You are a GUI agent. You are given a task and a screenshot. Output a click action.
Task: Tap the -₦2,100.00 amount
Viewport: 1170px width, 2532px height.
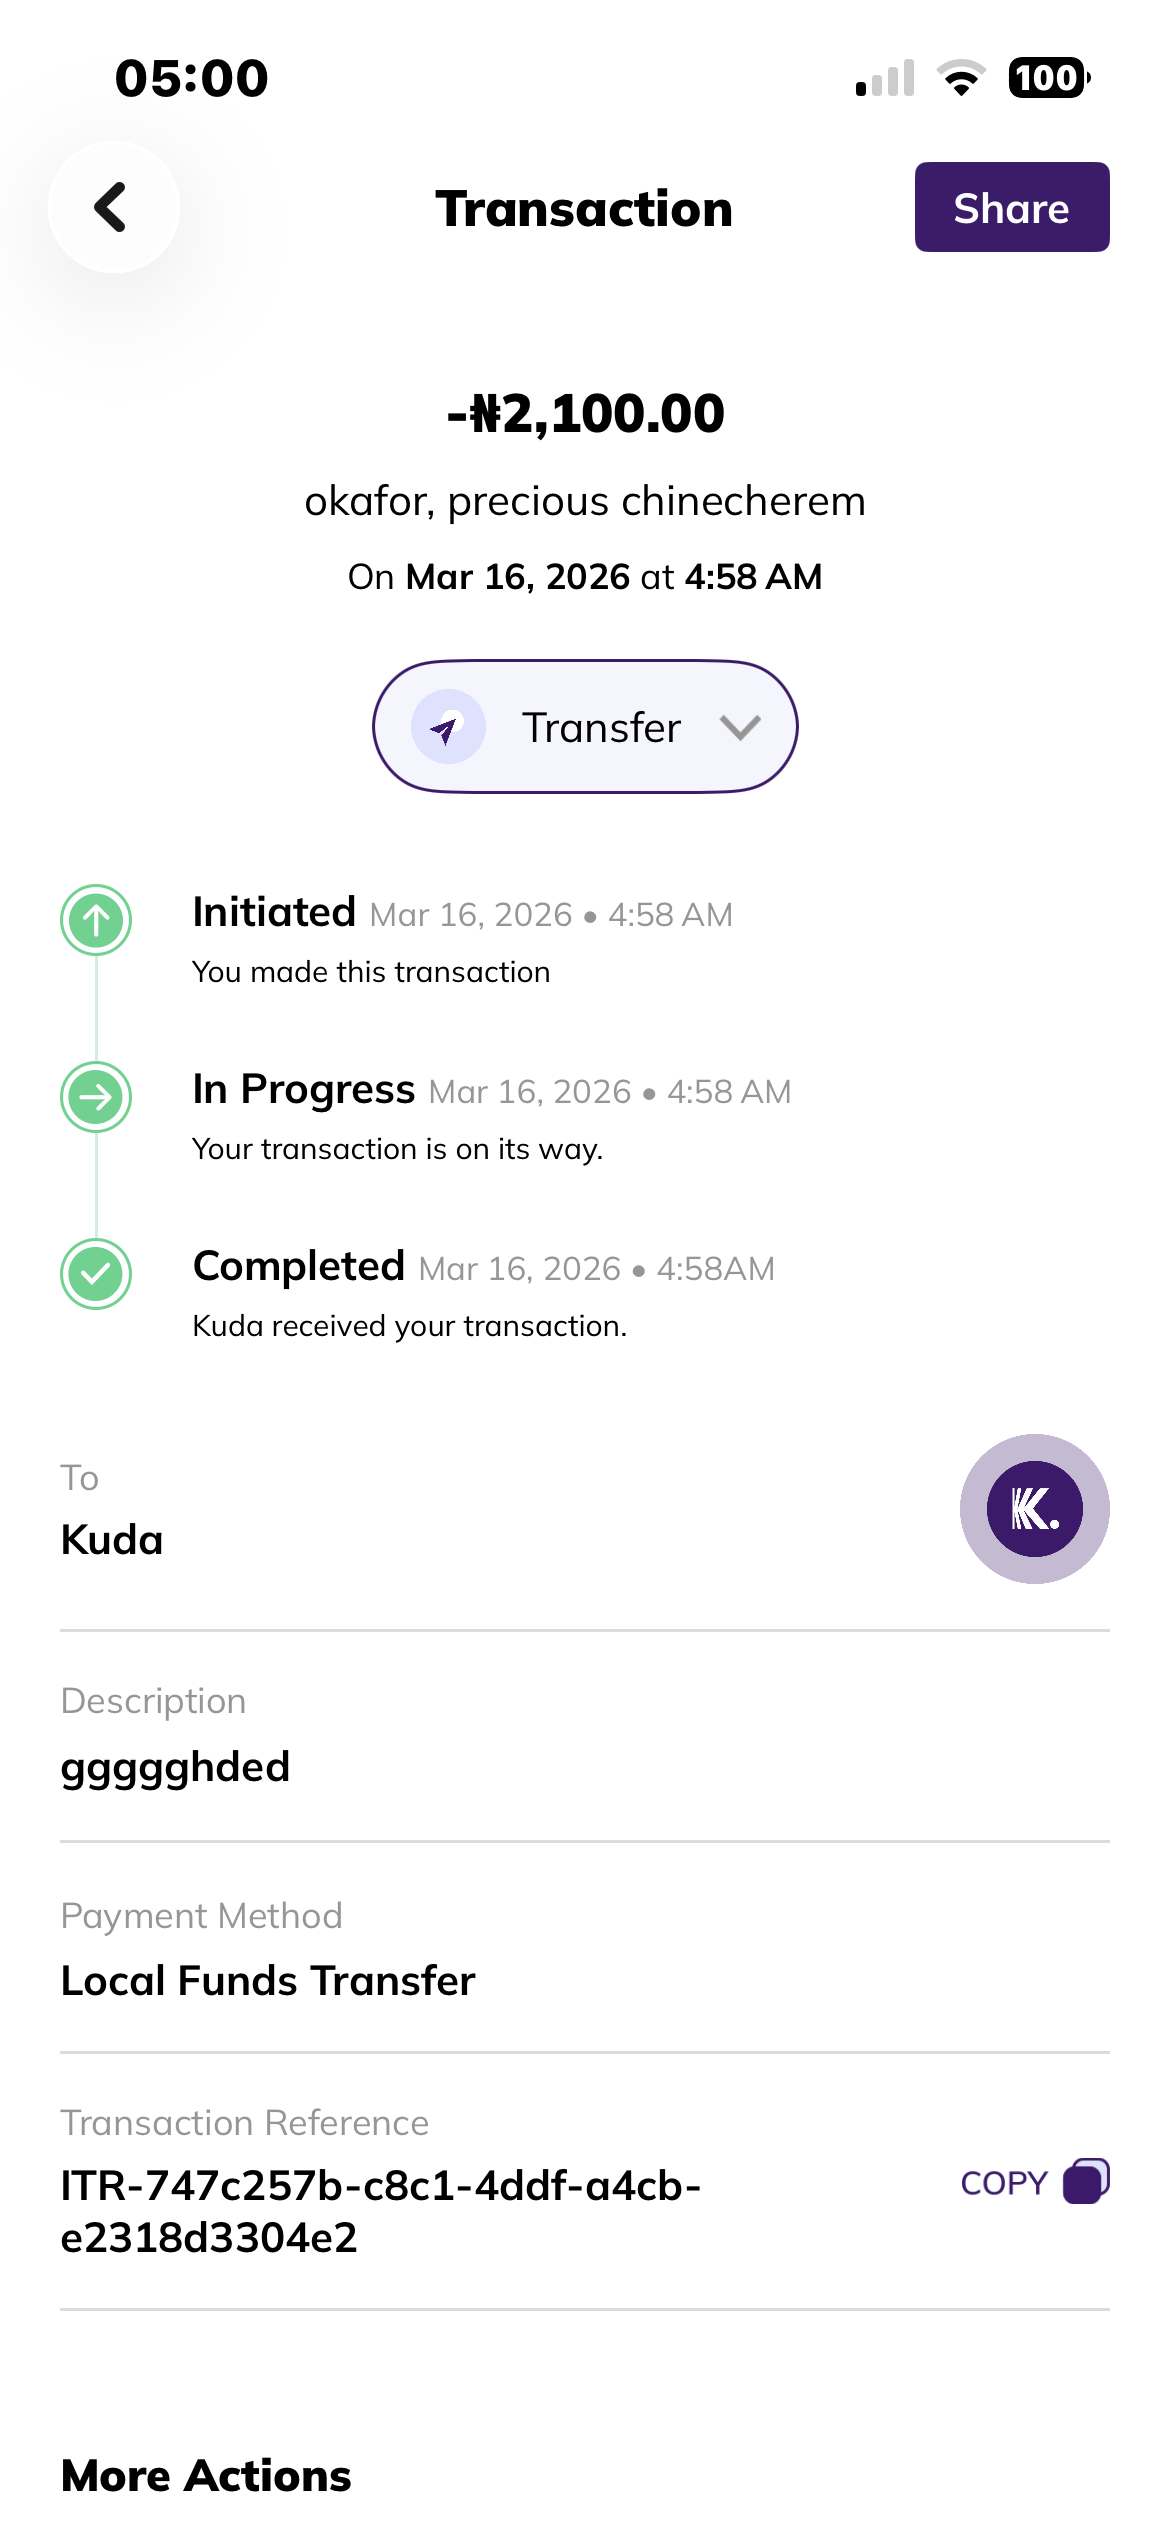click(x=585, y=414)
